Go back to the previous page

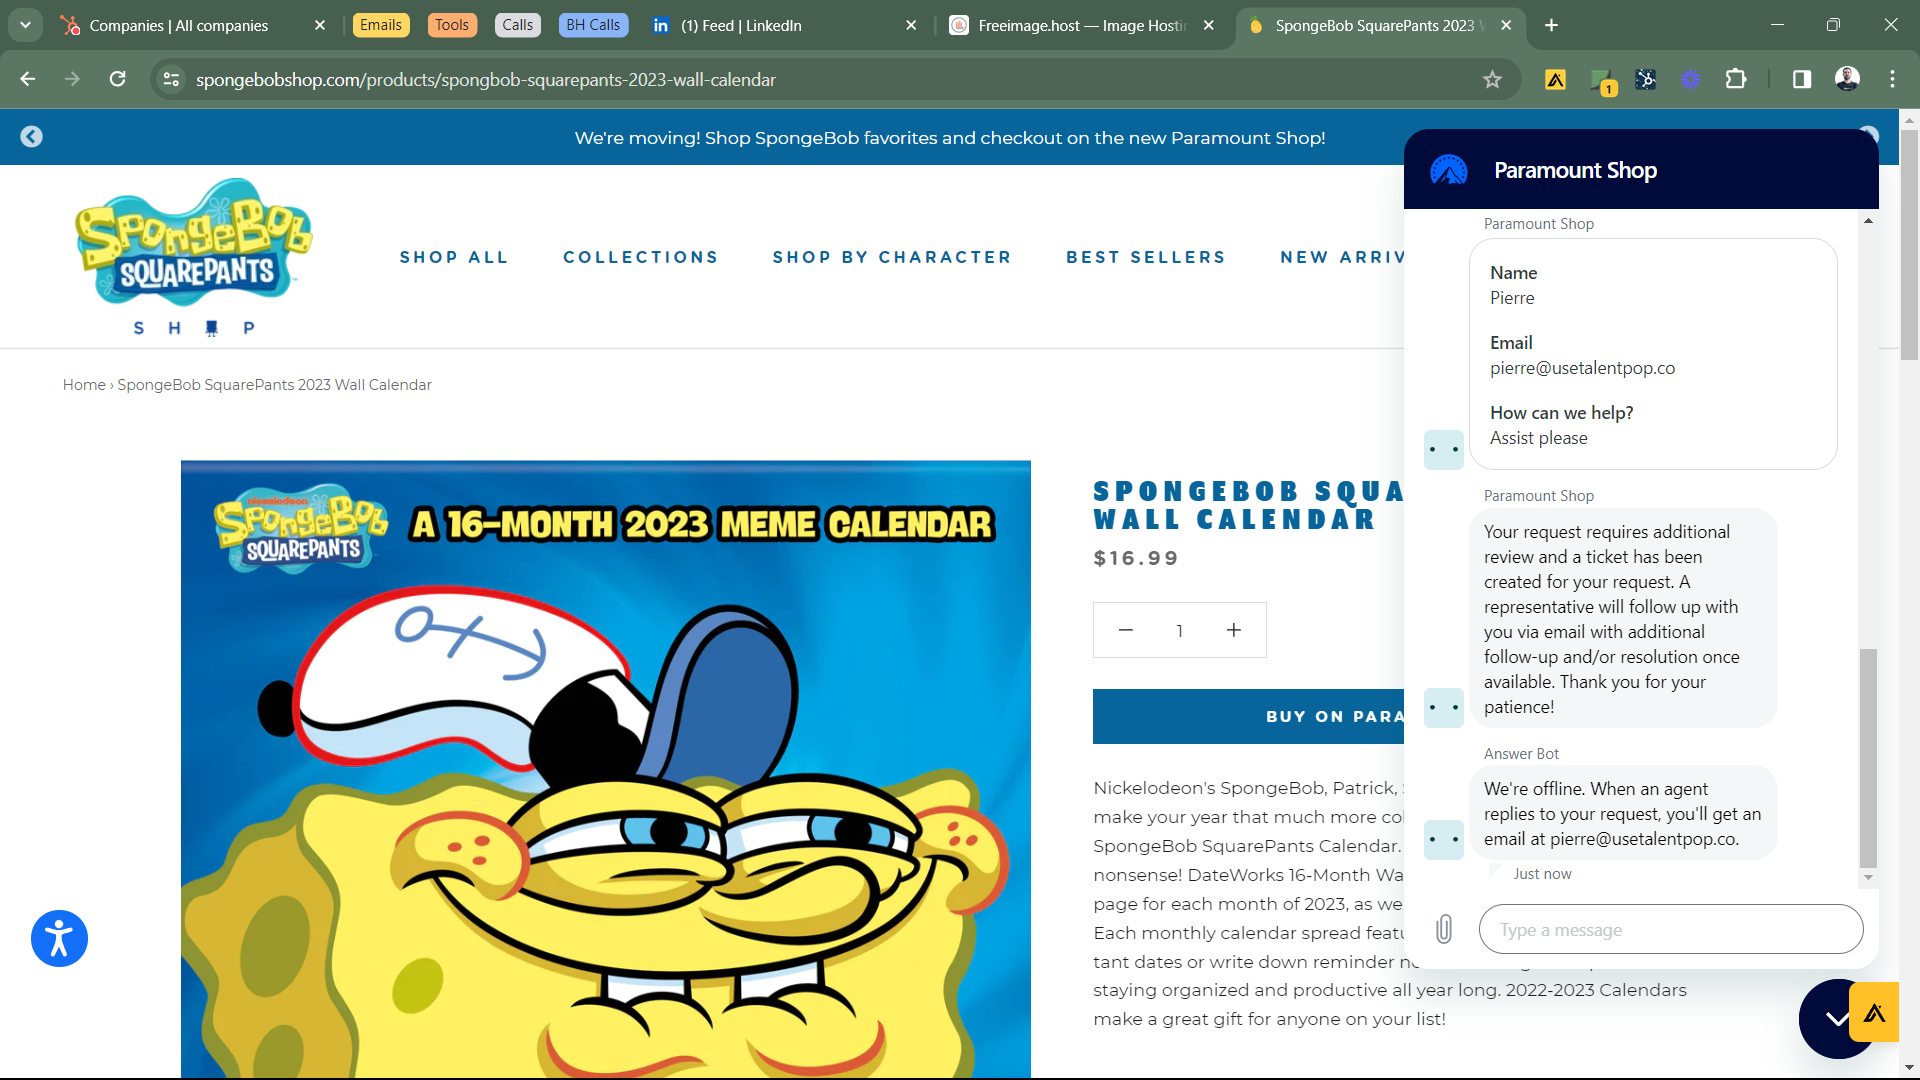(27, 79)
